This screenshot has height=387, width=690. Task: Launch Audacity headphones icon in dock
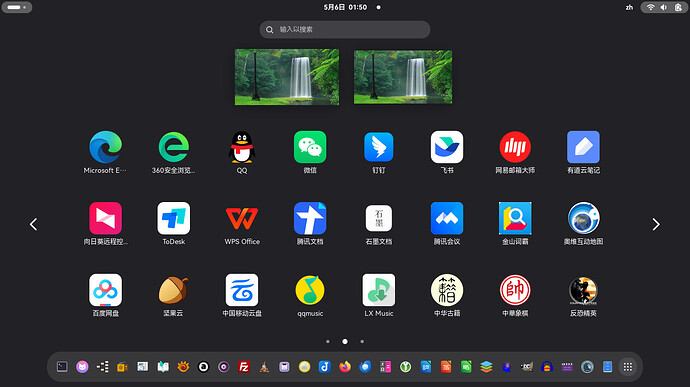pos(547,367)
